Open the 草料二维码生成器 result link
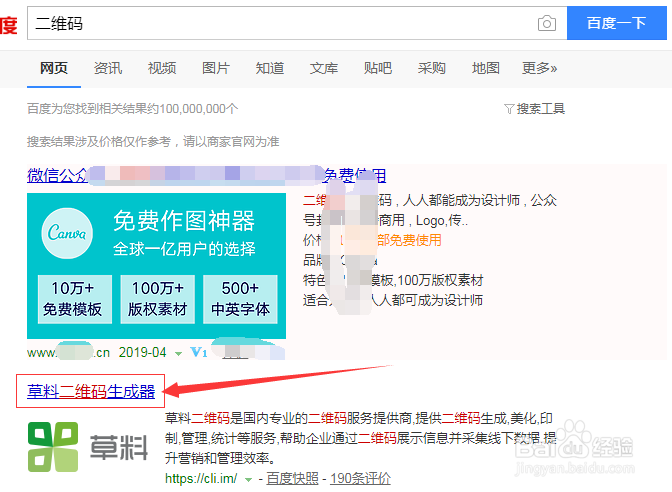This screenshot has width=672, height=492. tap(91, 392)
